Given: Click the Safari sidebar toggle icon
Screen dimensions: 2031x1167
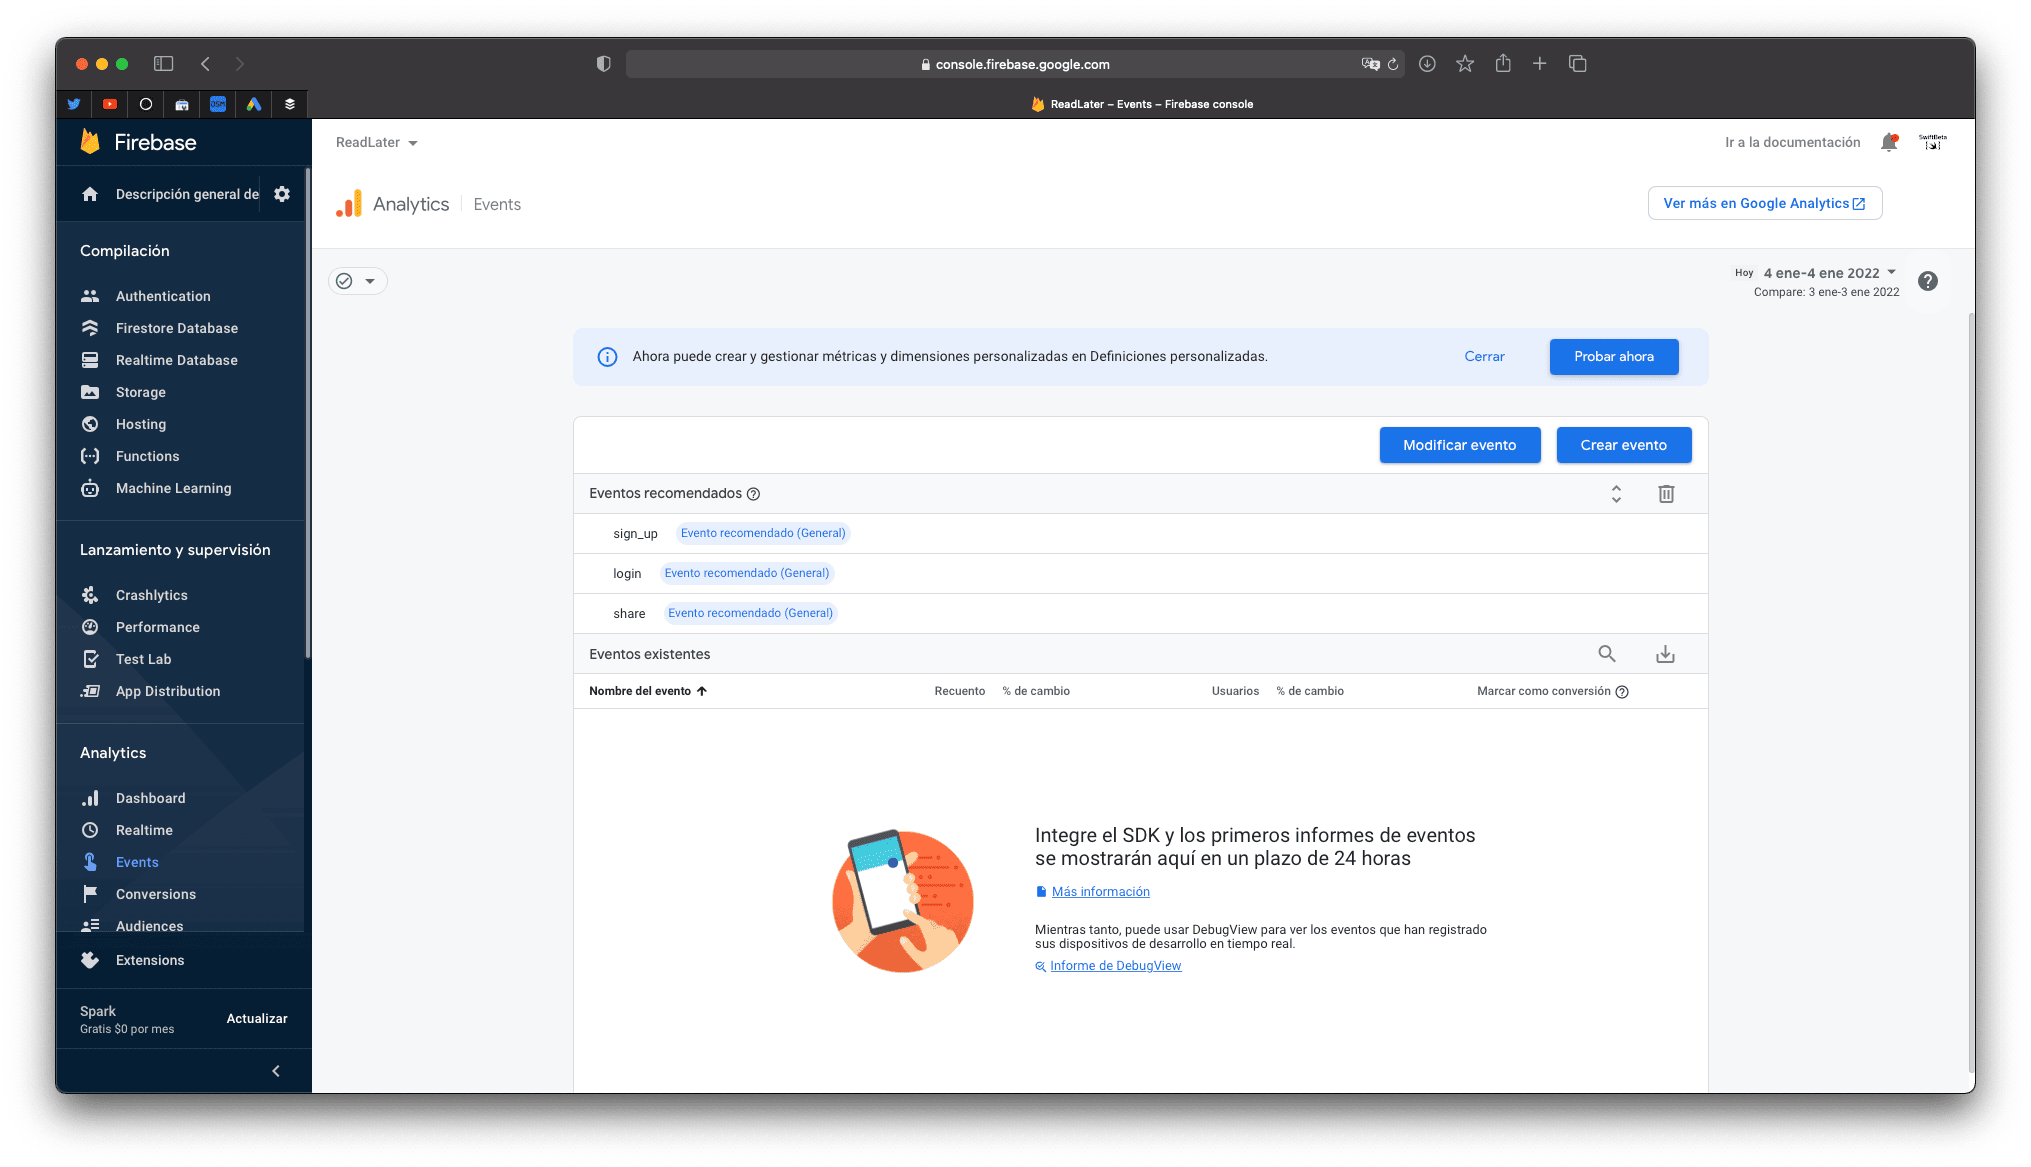Looking at the screenshot, I should 164,64.
